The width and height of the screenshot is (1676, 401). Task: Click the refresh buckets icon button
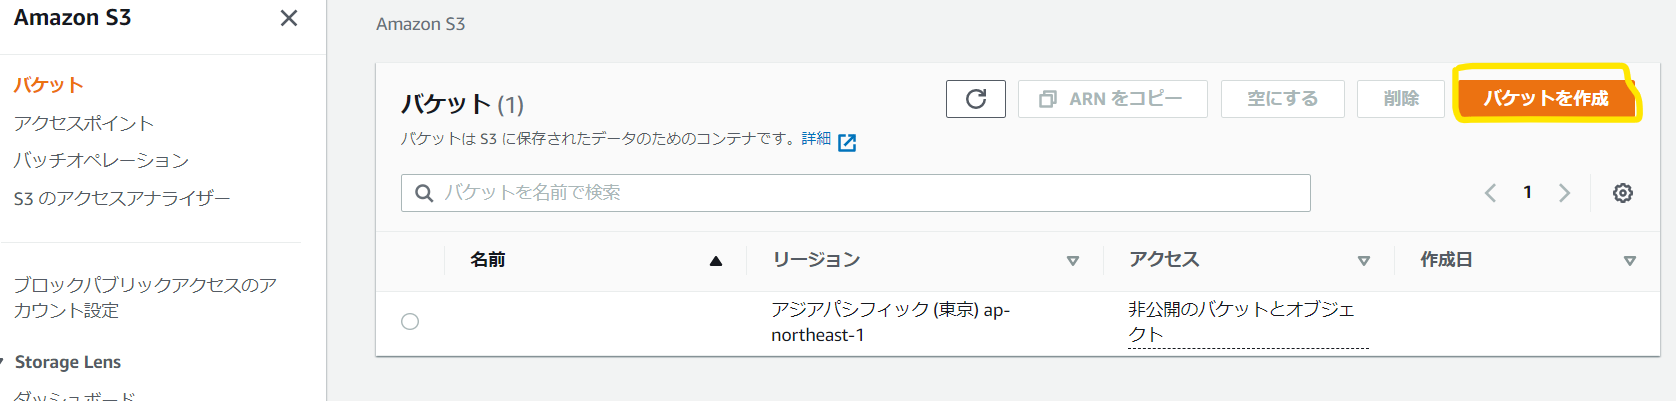pos(975,98)
